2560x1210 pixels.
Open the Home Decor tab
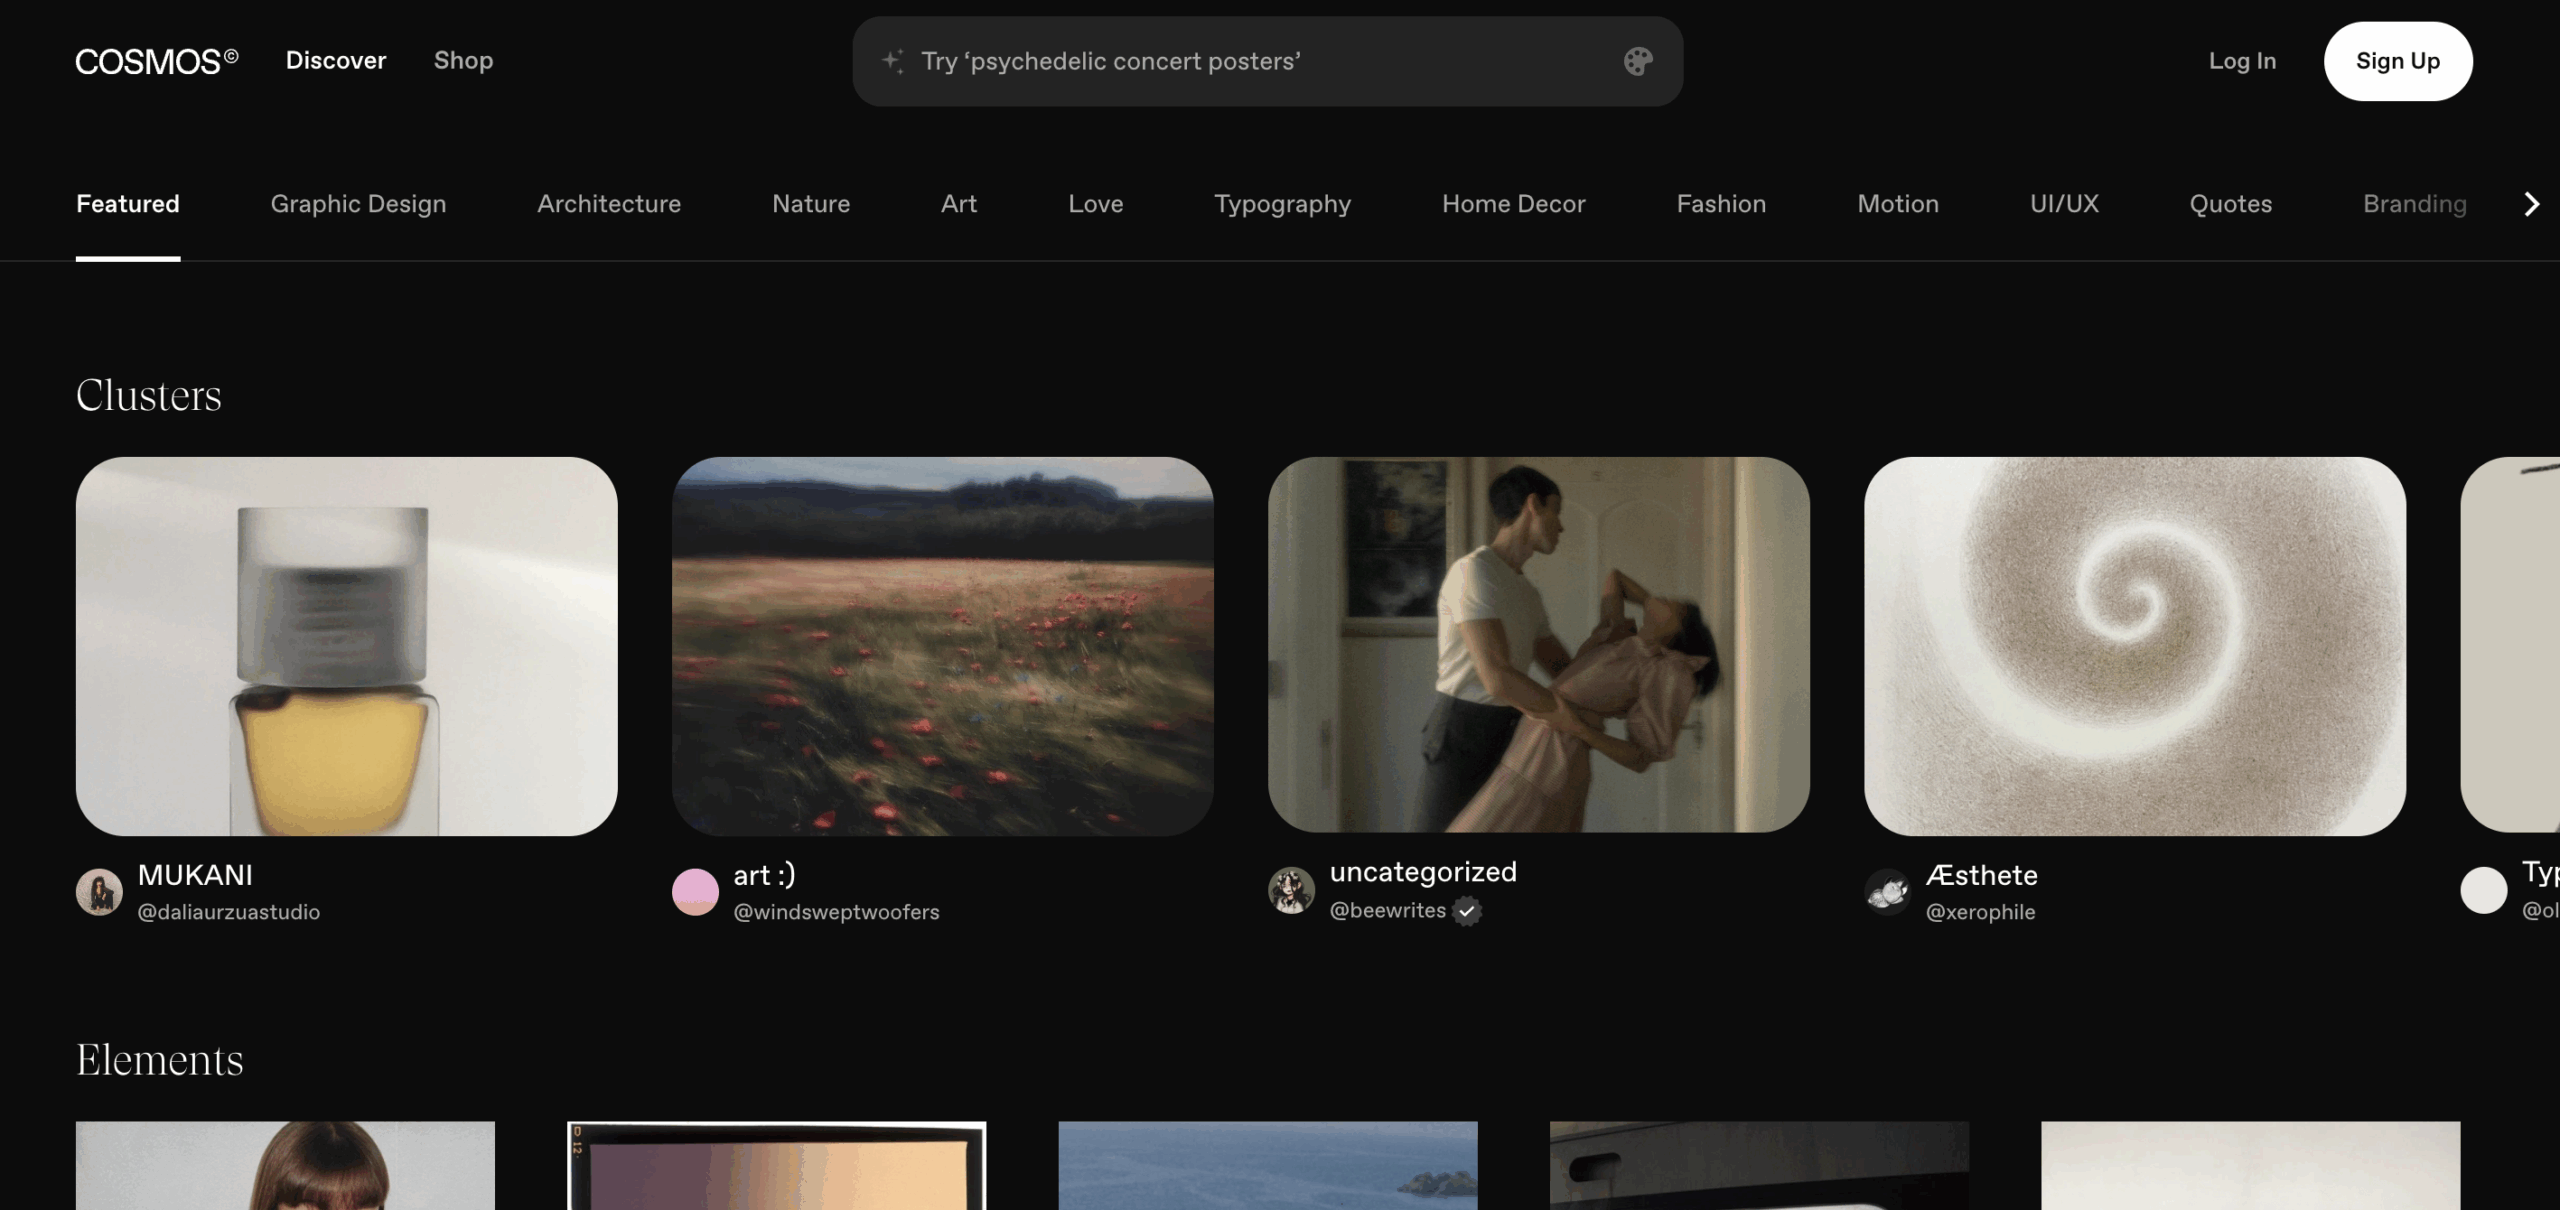click(x=1513, y=204)
